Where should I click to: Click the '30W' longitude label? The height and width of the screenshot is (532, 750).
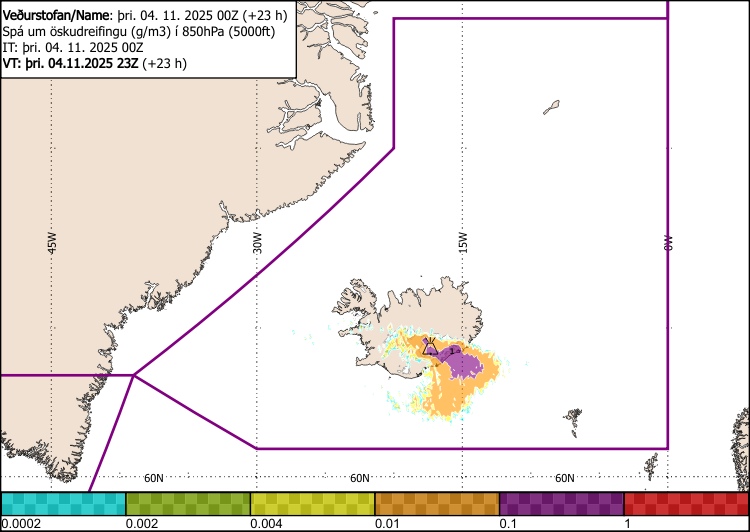point(257,243)
